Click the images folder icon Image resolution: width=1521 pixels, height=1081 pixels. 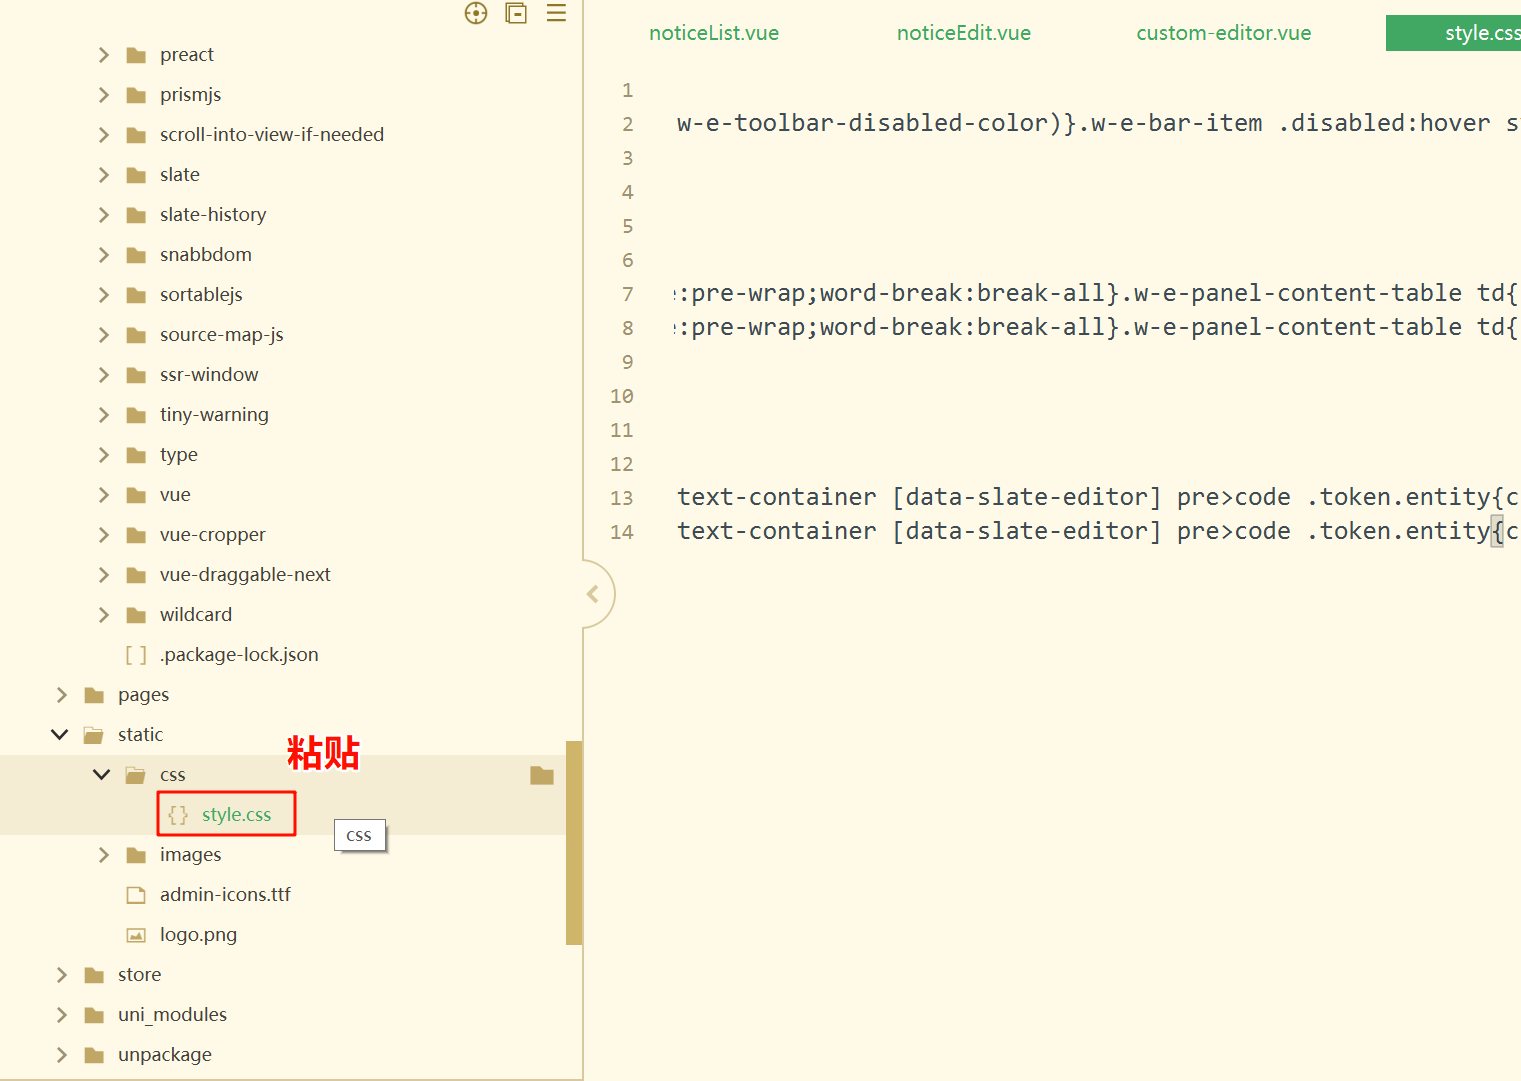136,855
